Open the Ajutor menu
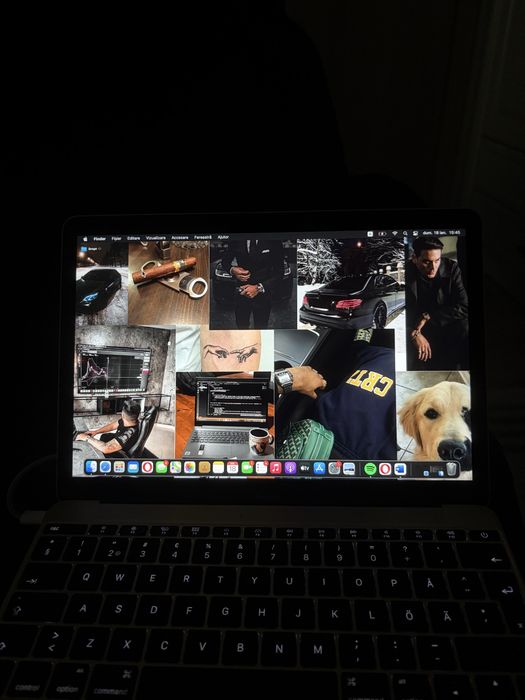 coord(223,237)
